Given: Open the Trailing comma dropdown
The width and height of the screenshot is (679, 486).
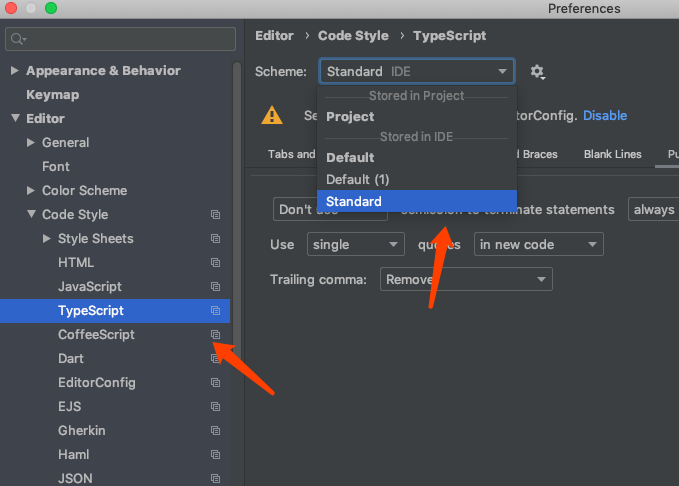Looking at the screenshot, I should click(x=466, y=280).
